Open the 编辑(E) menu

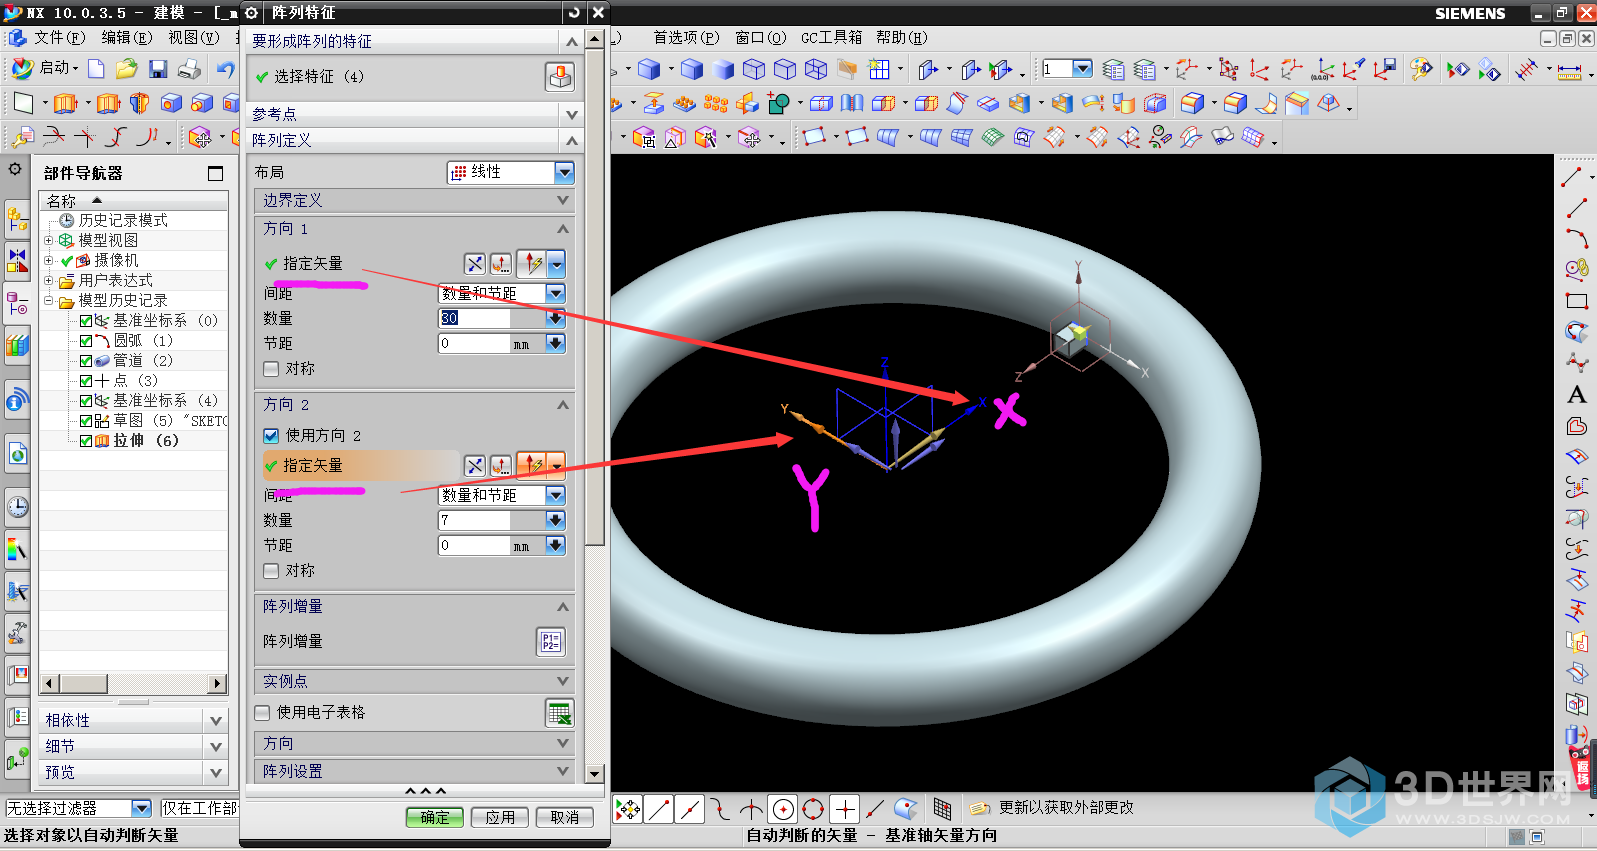point(126,38)
